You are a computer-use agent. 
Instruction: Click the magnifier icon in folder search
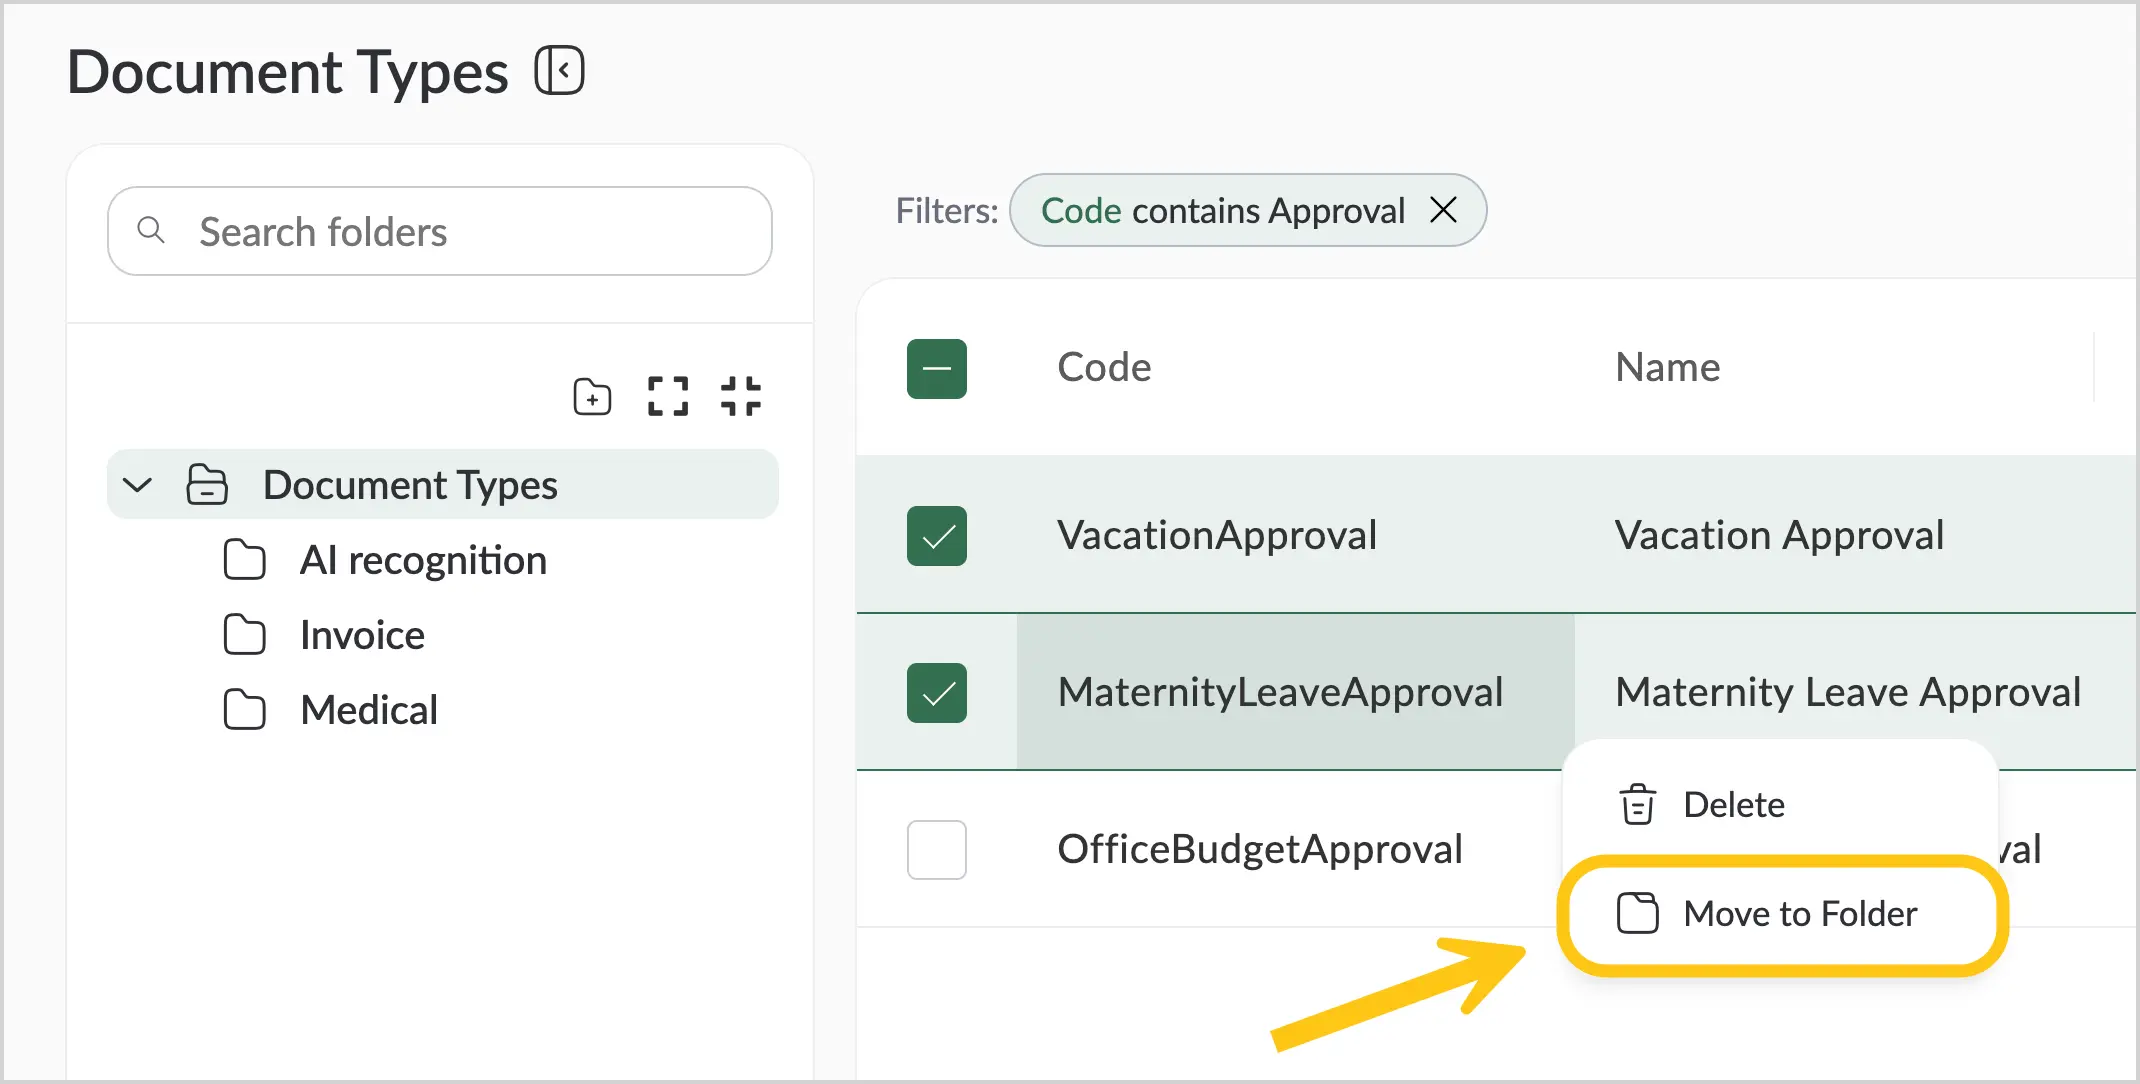point(151,230)
